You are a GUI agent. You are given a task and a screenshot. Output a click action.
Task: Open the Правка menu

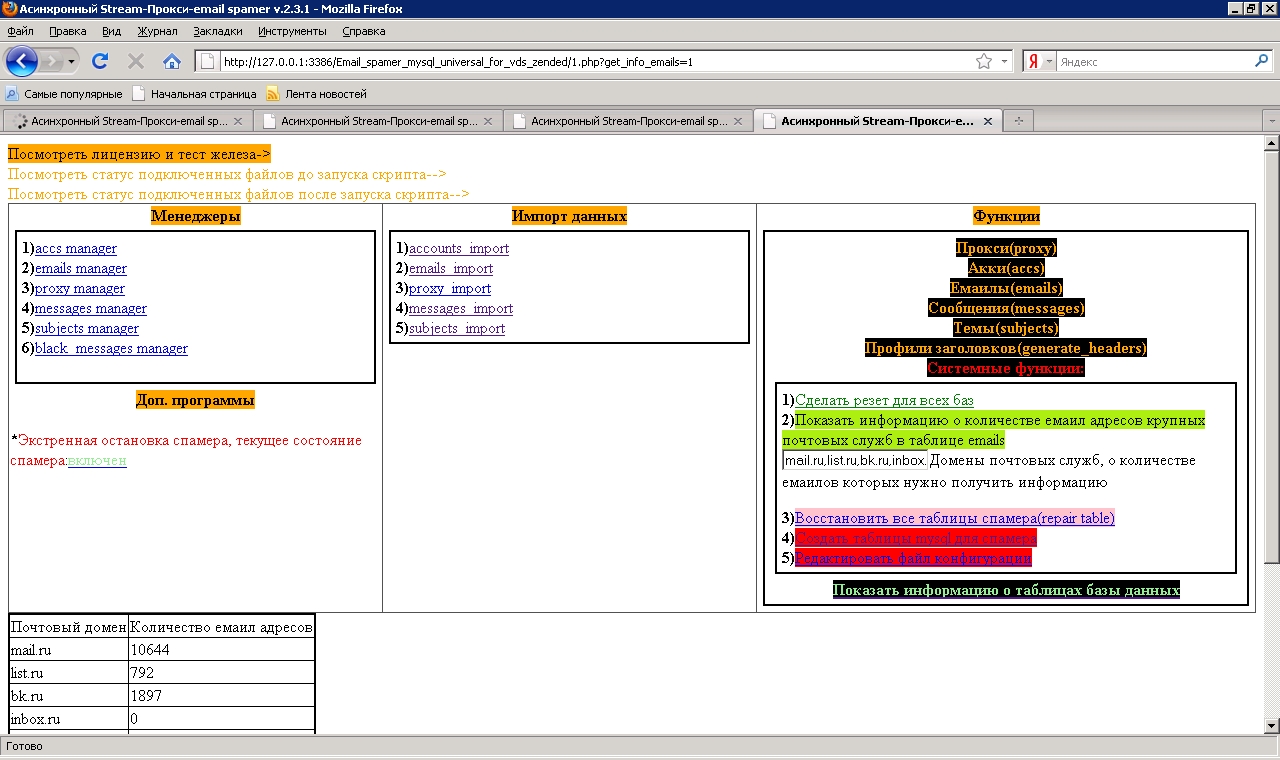pyautogui.click(x=67, y=31)
